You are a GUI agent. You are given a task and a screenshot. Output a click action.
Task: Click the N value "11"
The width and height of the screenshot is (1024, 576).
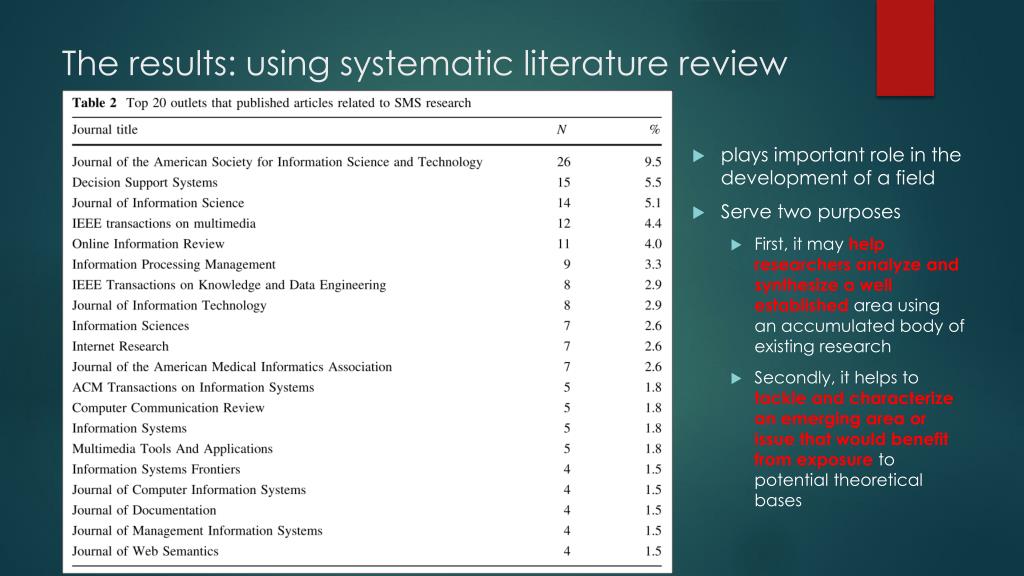(564, 244)
